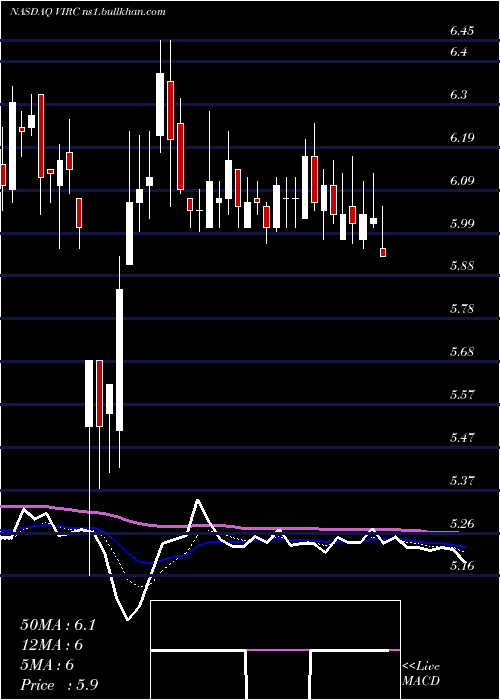Click the MACD histogram box outline

click(x=275, y=650)
